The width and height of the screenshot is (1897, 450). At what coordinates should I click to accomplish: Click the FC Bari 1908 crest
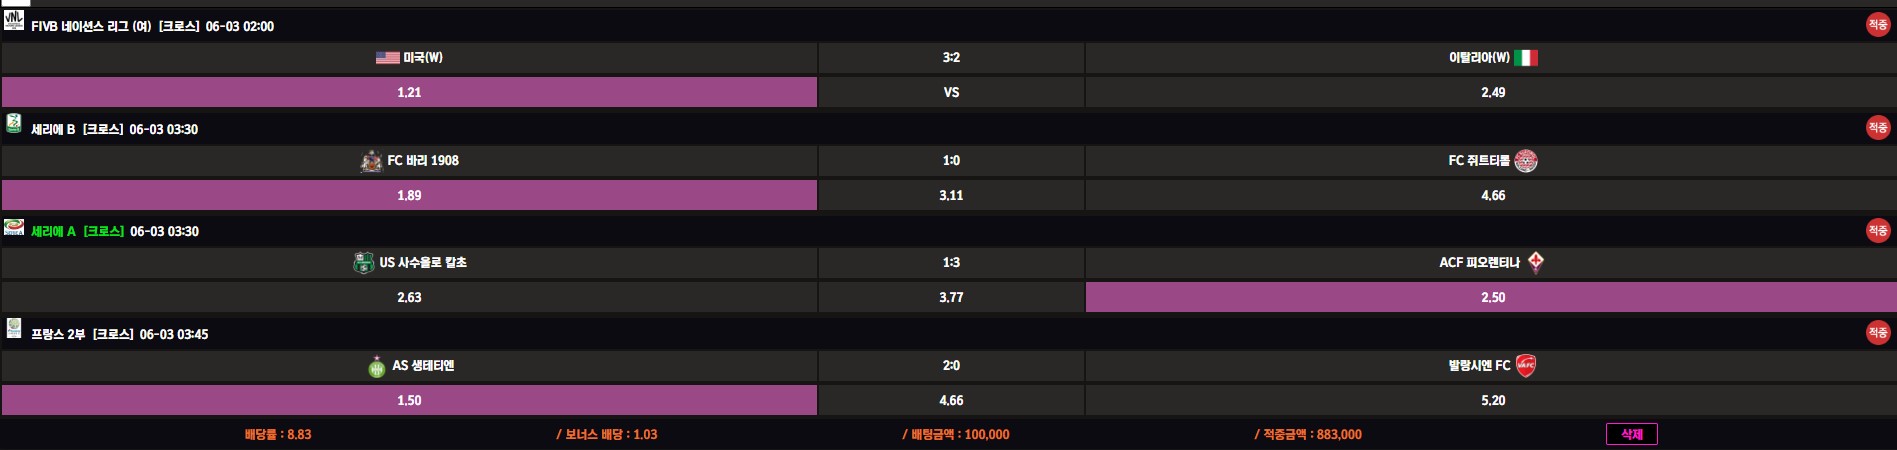click(x=371, y=161)
